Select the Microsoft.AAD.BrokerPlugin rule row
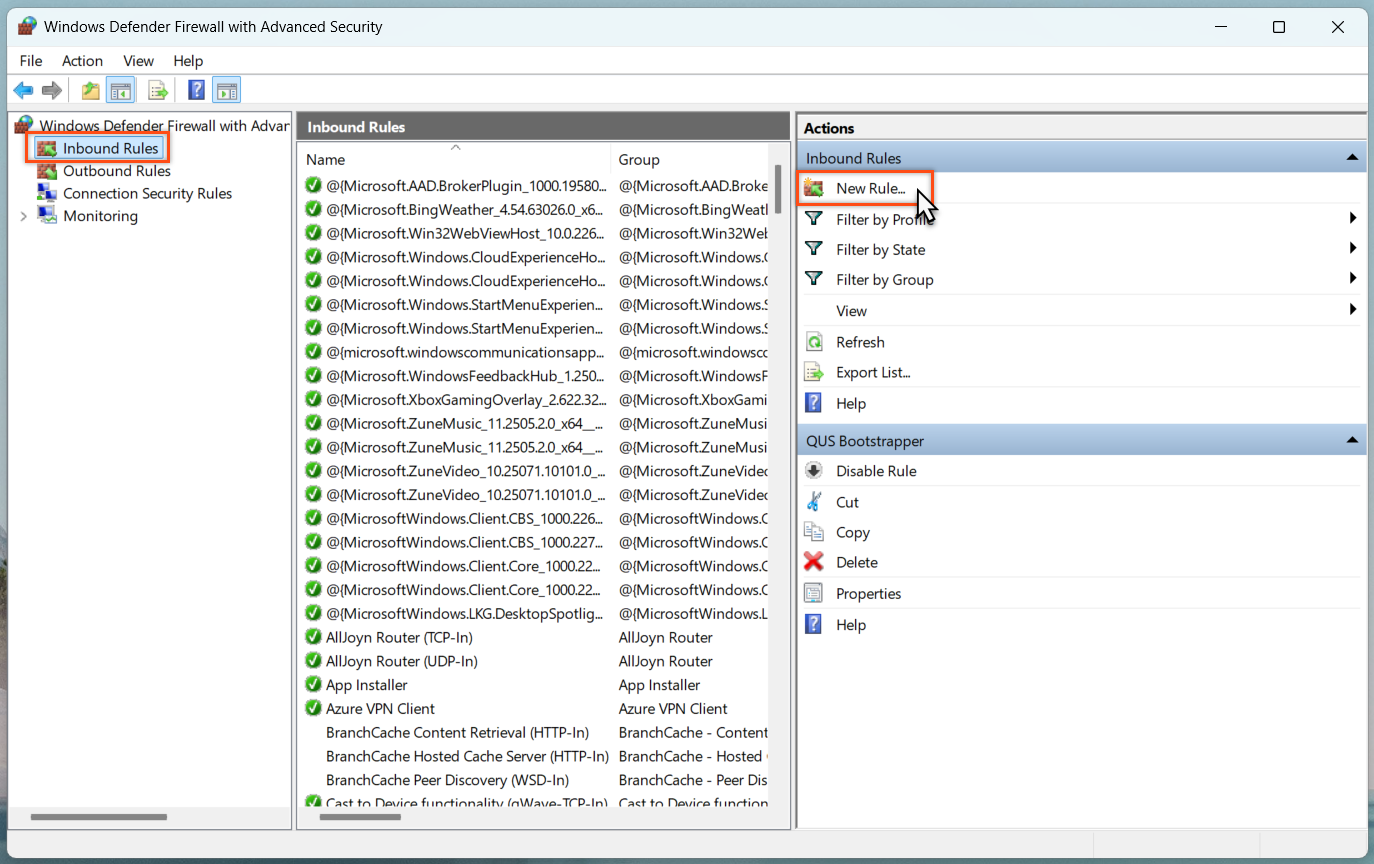The height and width of the screenshot is (864, 1374). [x=535, y=185]
